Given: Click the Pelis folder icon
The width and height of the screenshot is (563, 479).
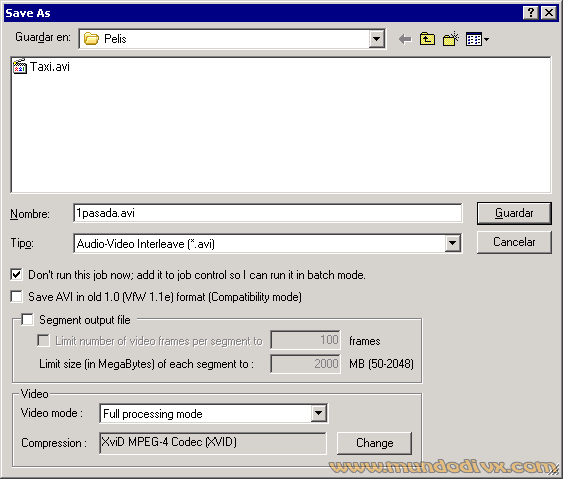Looking at the screenshot, I should coord(91,39).
